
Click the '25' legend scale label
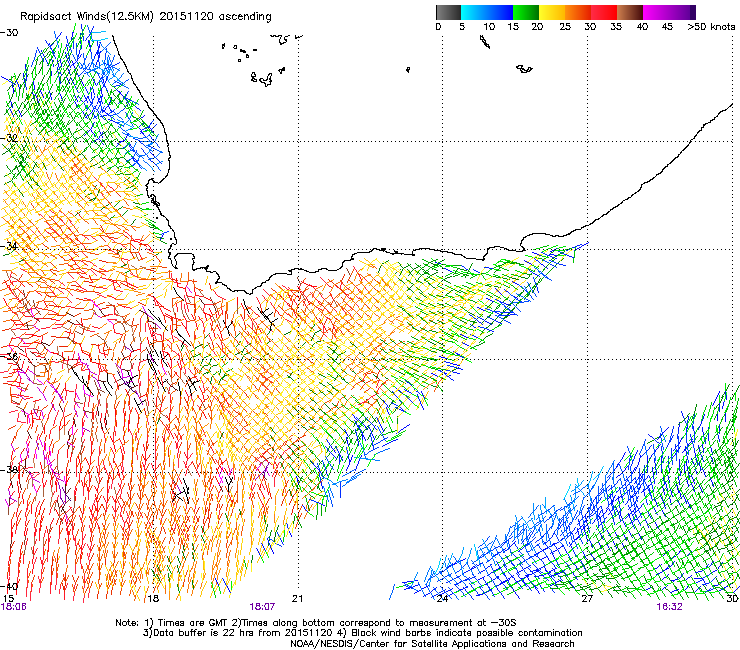click(x=565, y=27)
